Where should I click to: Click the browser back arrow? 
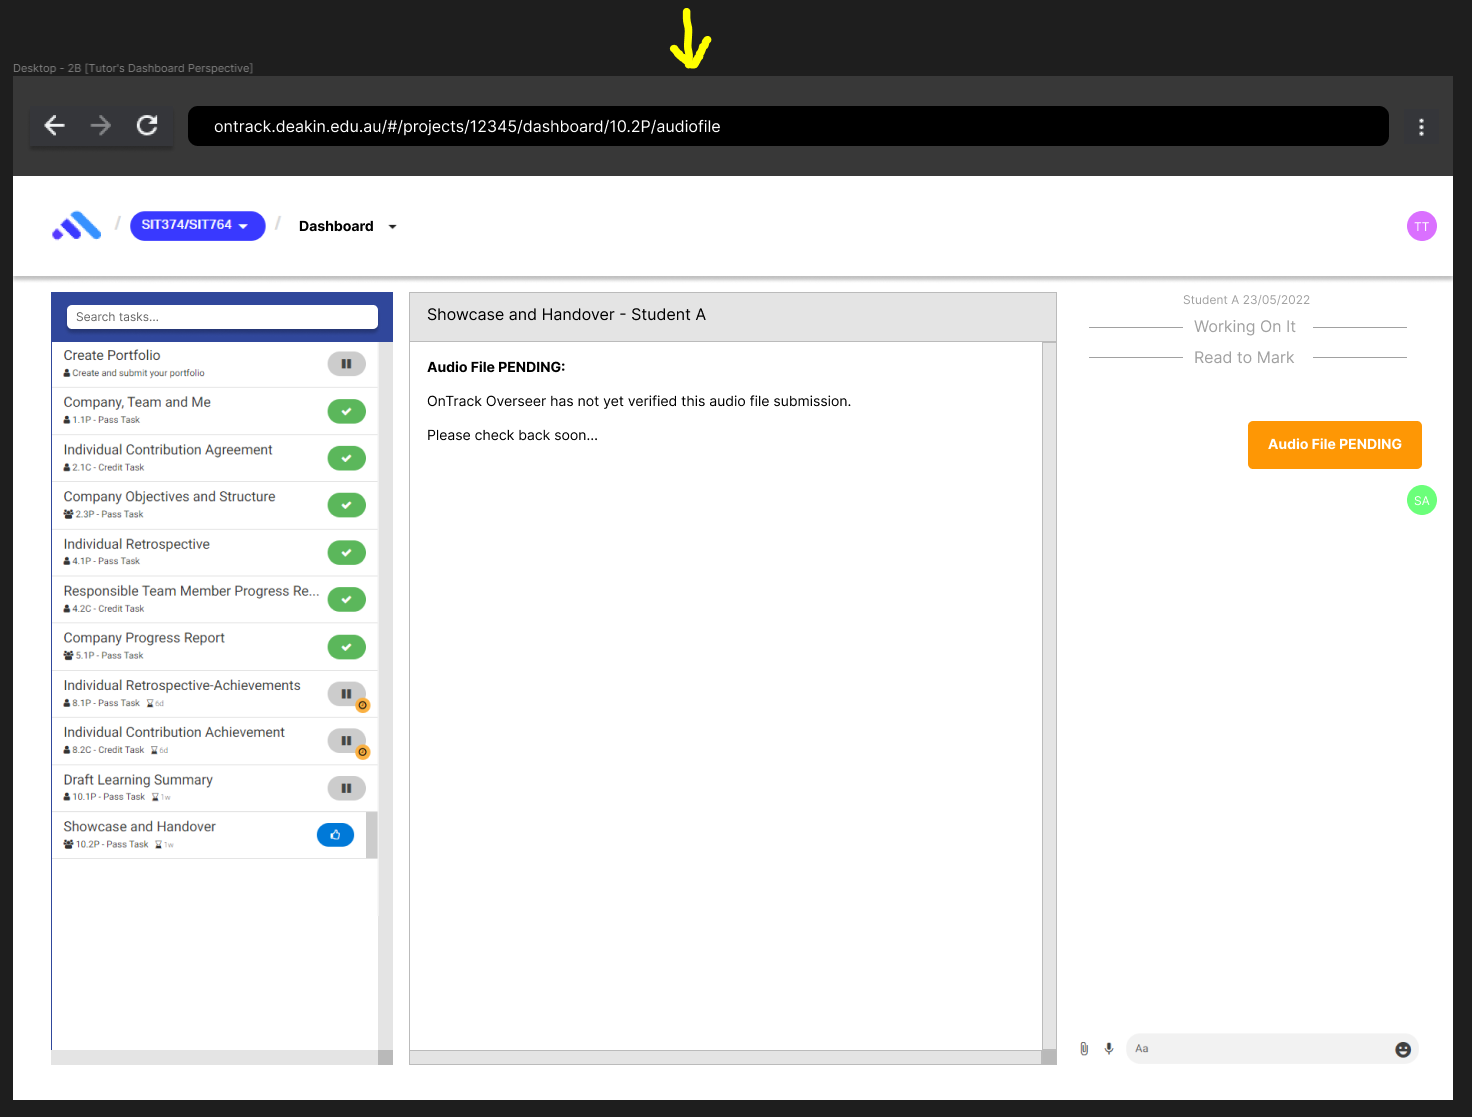pyautogui.click(x=55, y=125)
